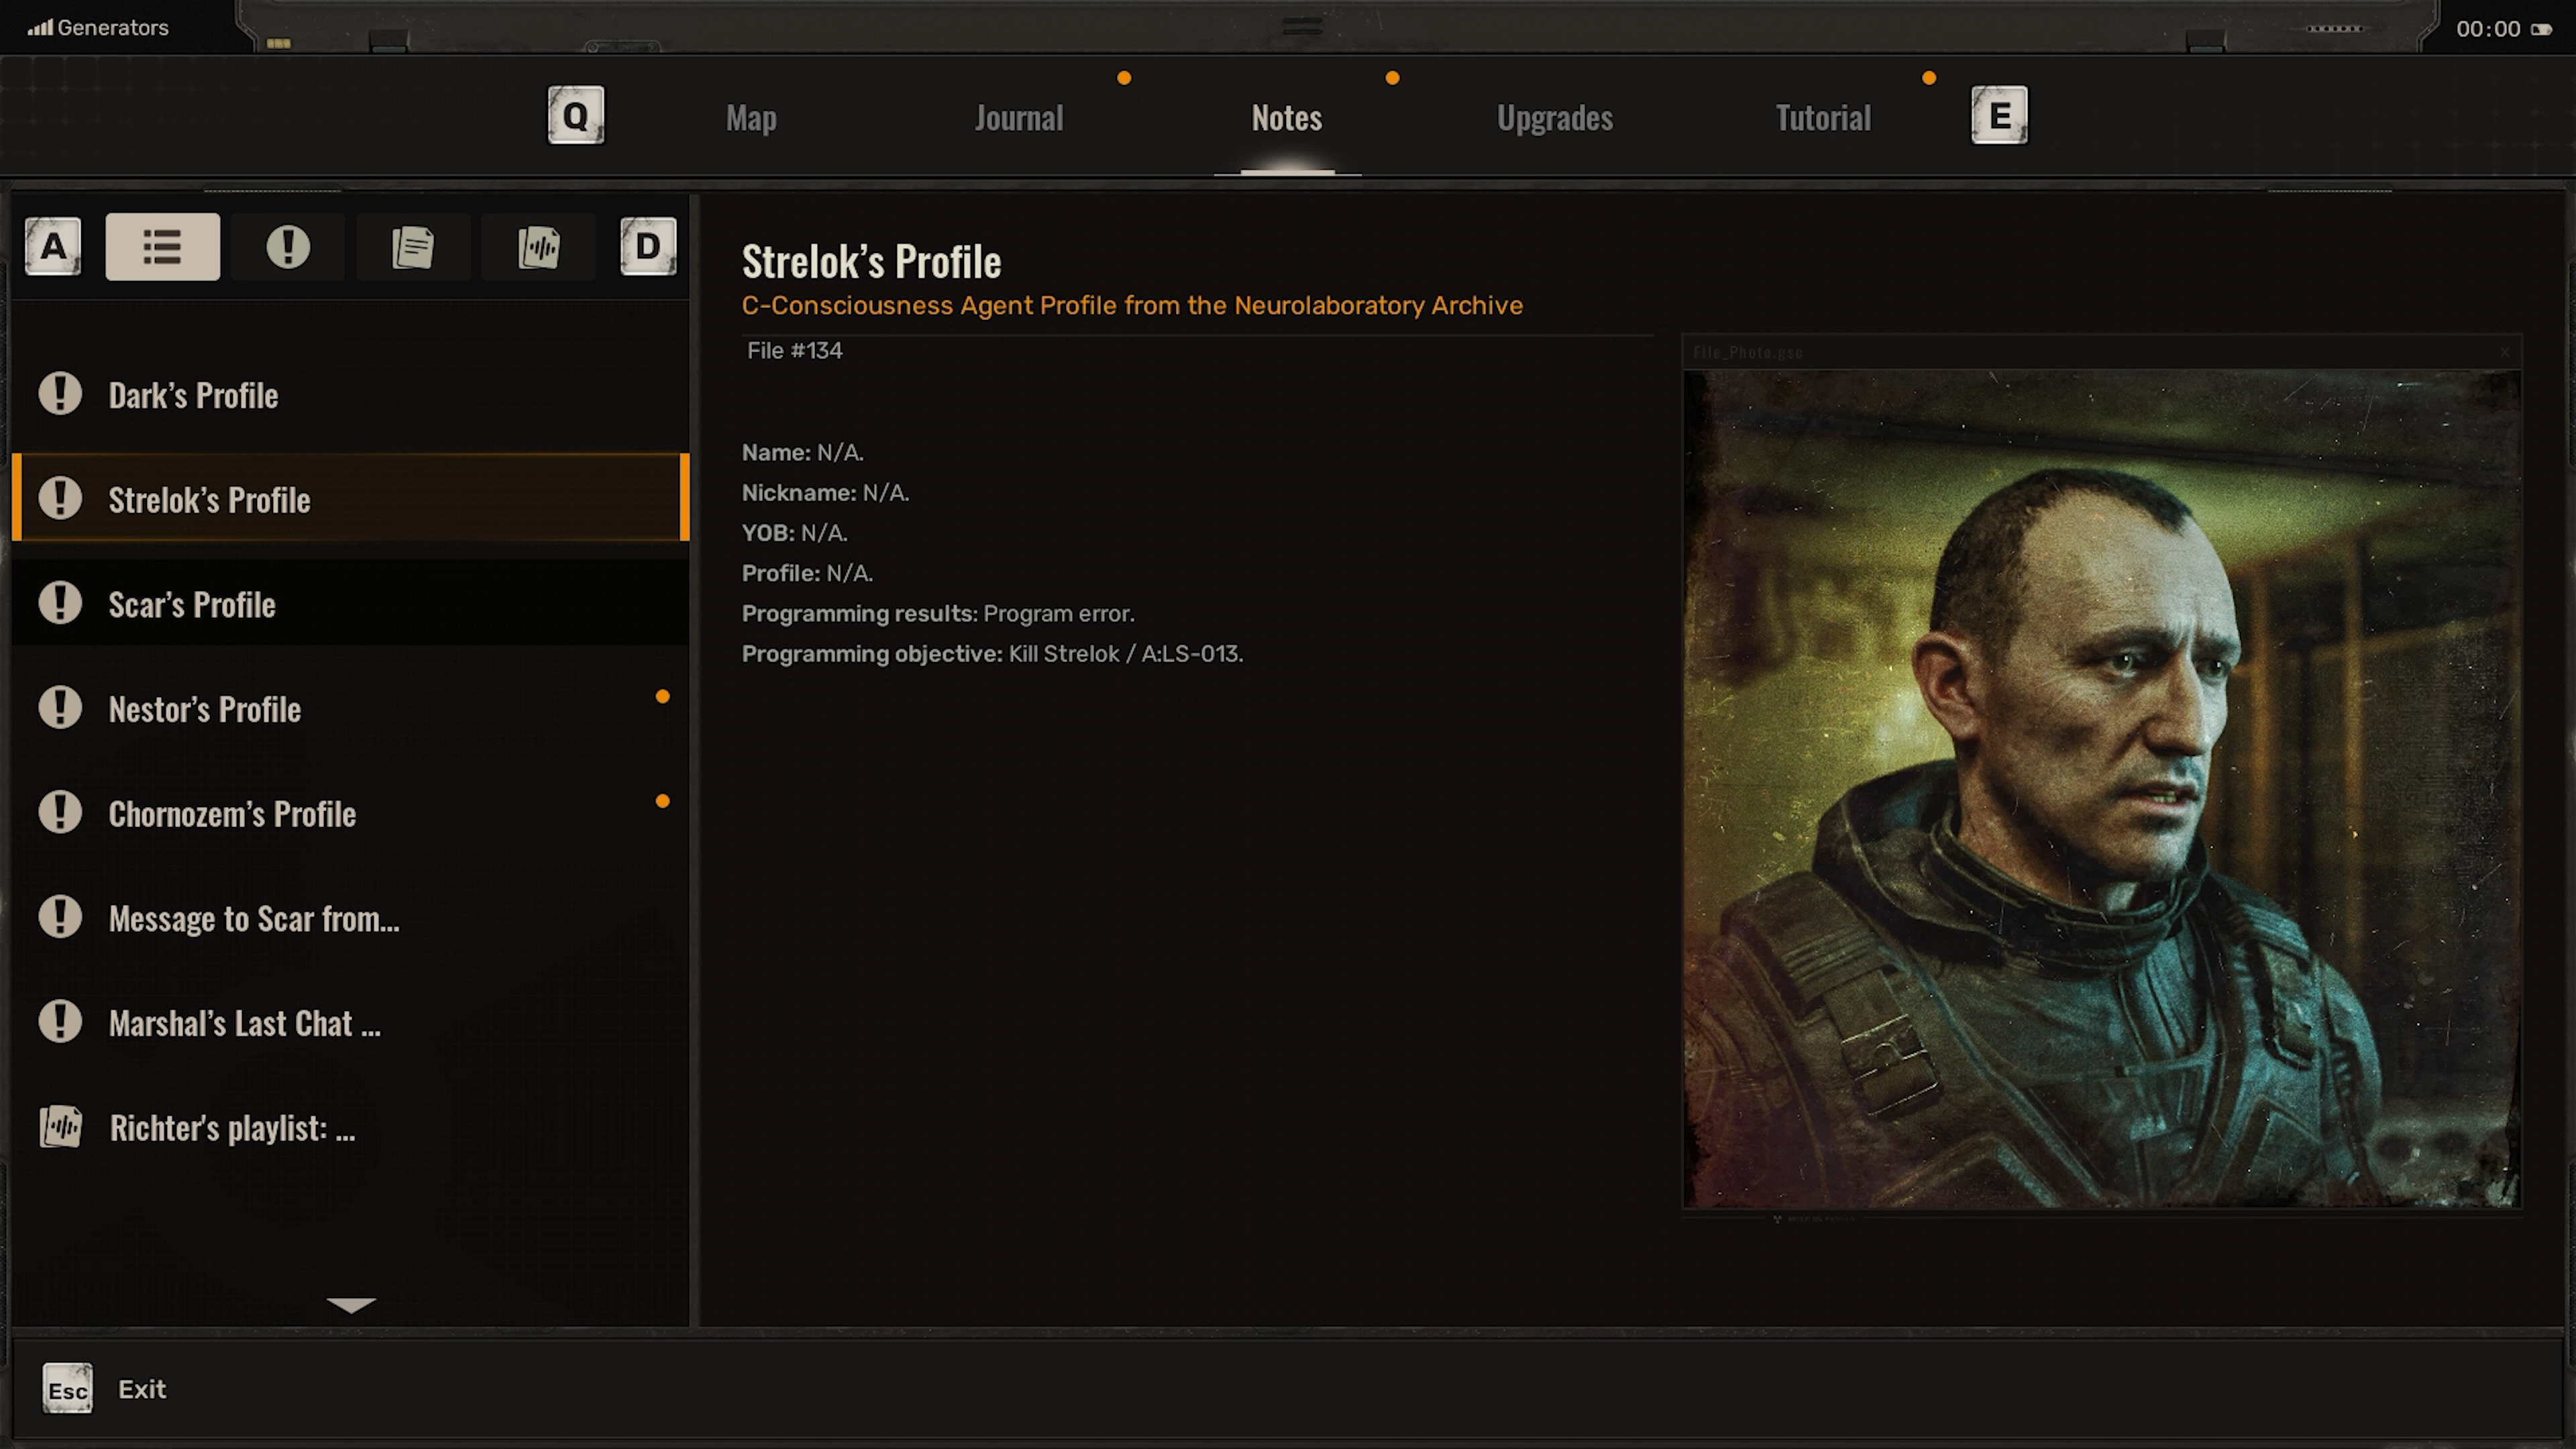
Task: Open the Tutorial tab
Action: point(1822,118)
